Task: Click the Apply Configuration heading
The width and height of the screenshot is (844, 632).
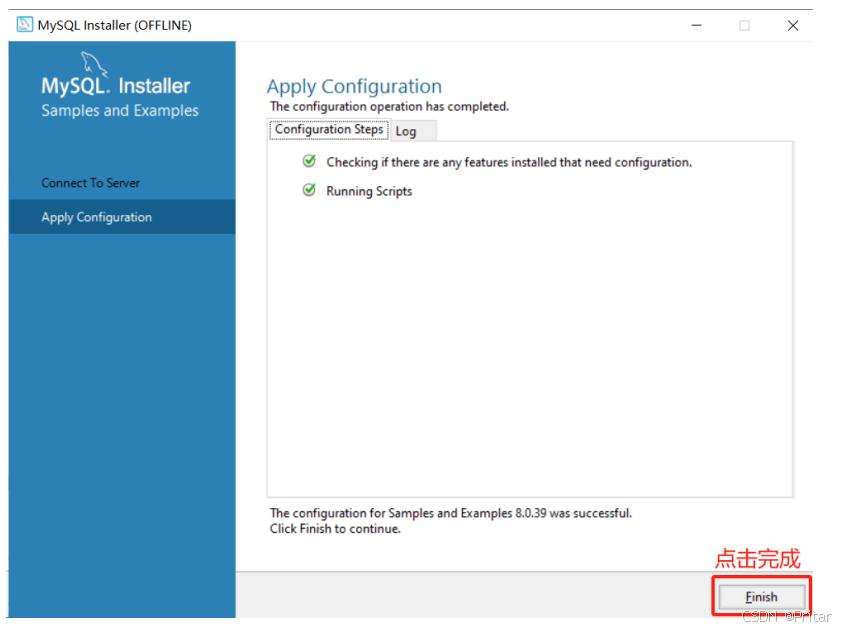Action: pos(354,86)
